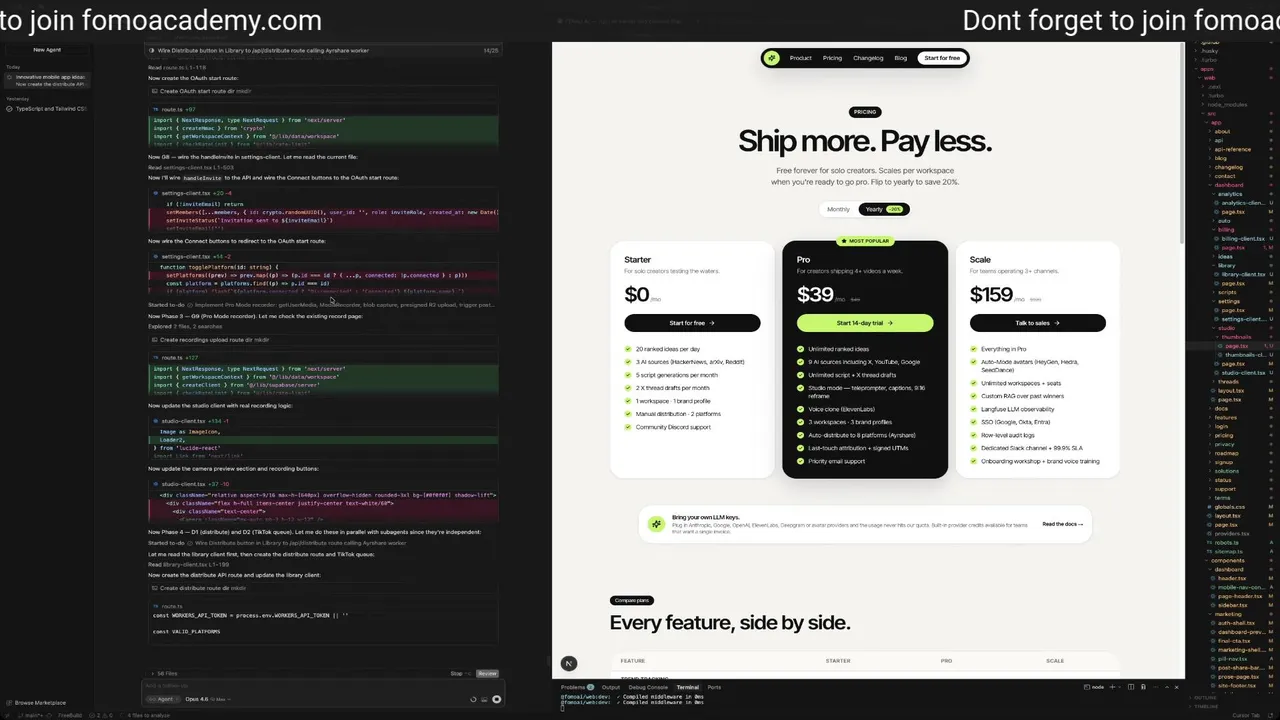Open the settings-client.tsx +20 -4 diff header
Viewport: 1280px width, 720px height.
[x=325, y=193]
